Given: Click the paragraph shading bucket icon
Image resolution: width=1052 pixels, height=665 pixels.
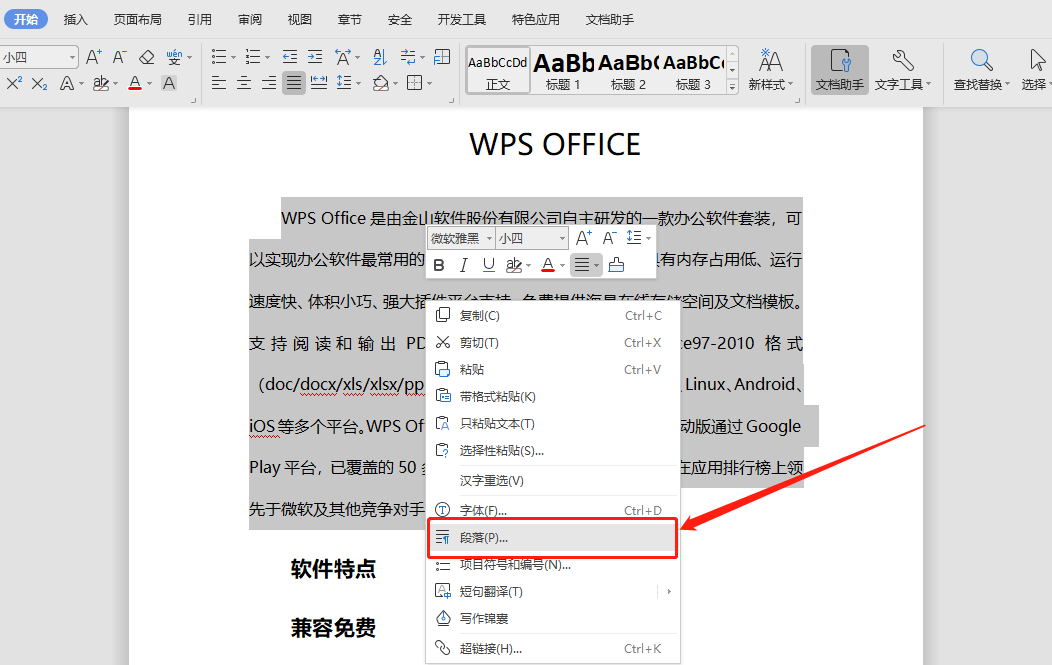Looking at the screenshot, I should point(380,83).
